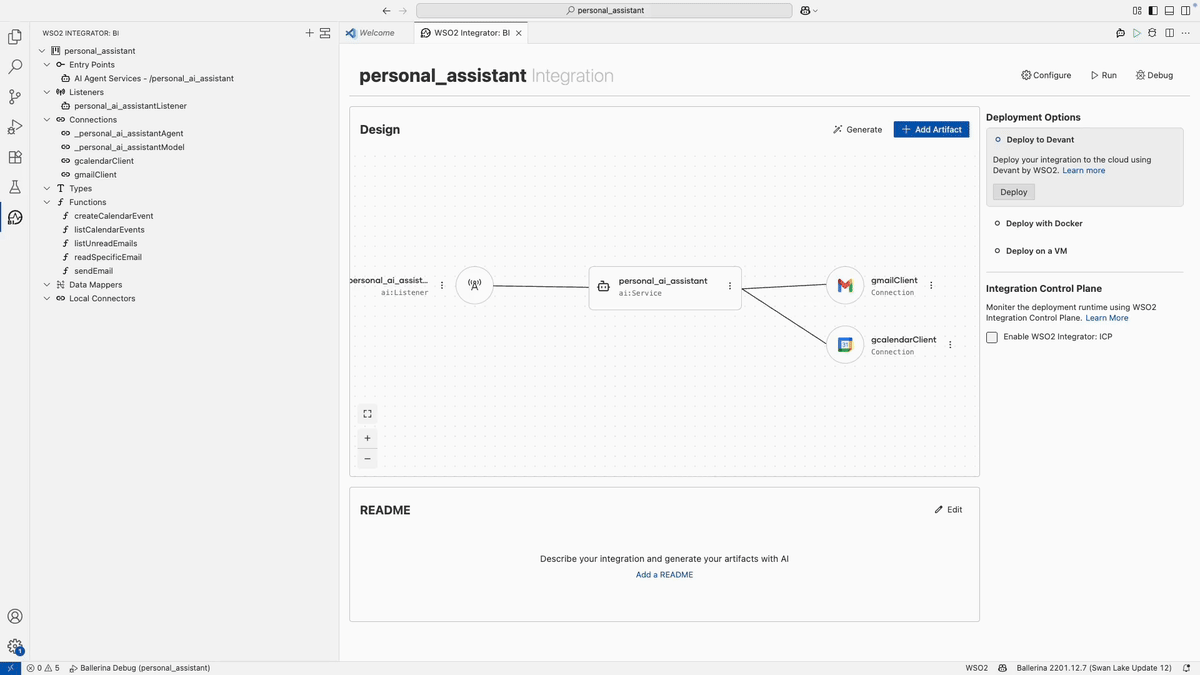The height and width of the screenshot is (675, 1200).
Task: Open the sendEmail function
Action: 93,271
